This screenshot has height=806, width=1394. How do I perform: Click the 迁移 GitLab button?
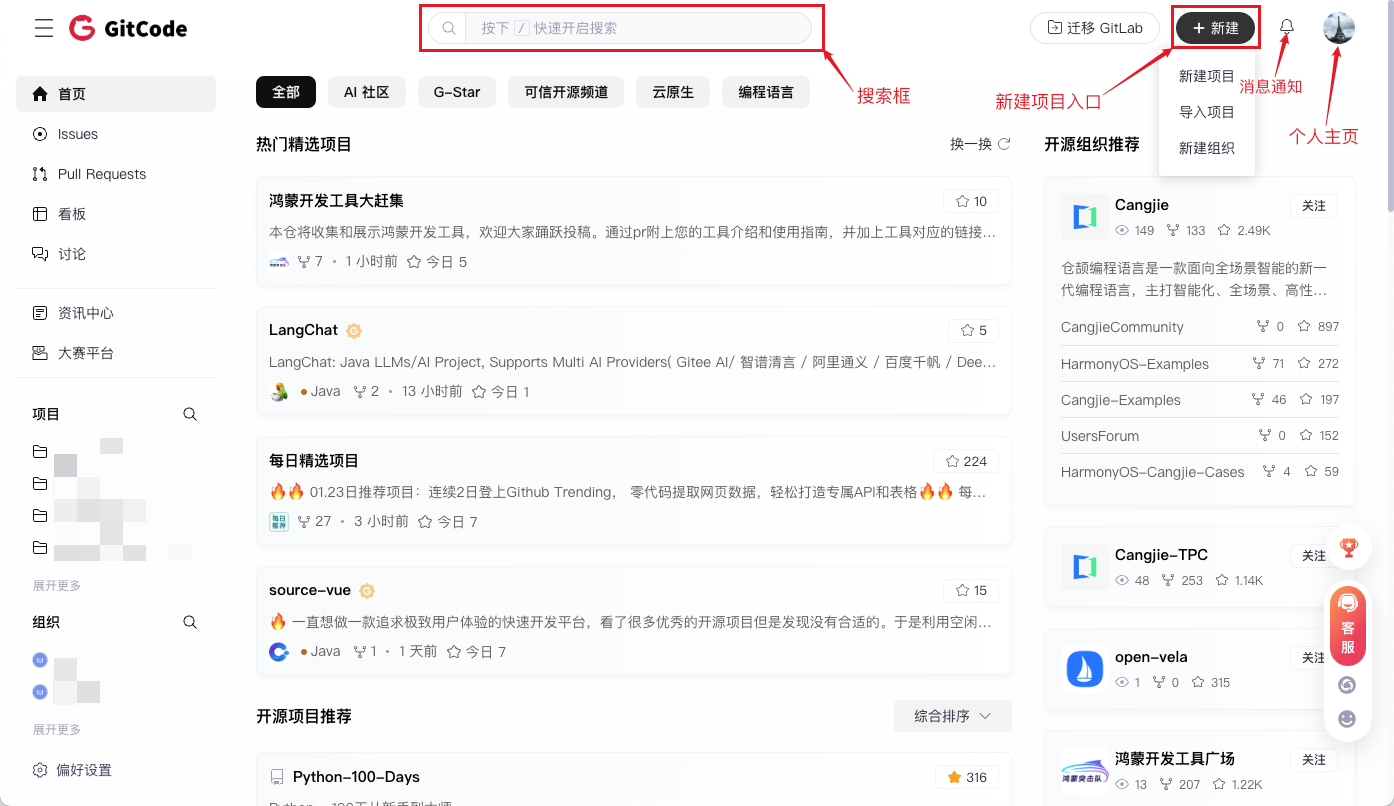click(1094, 28)
